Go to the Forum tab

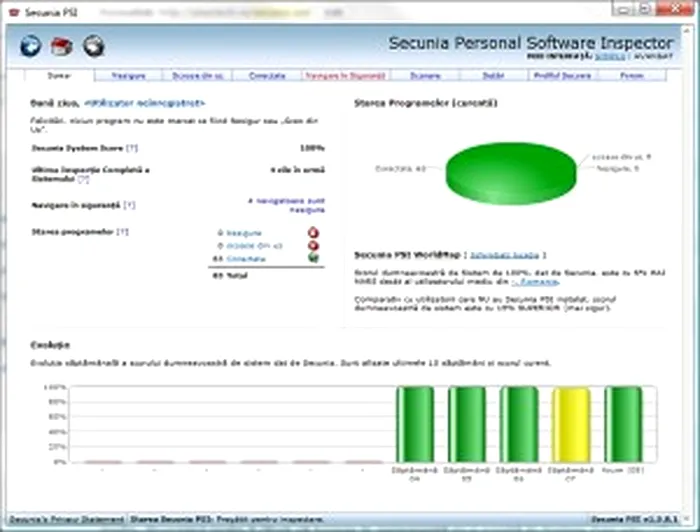pyautogui.click(x=631, y=75)
